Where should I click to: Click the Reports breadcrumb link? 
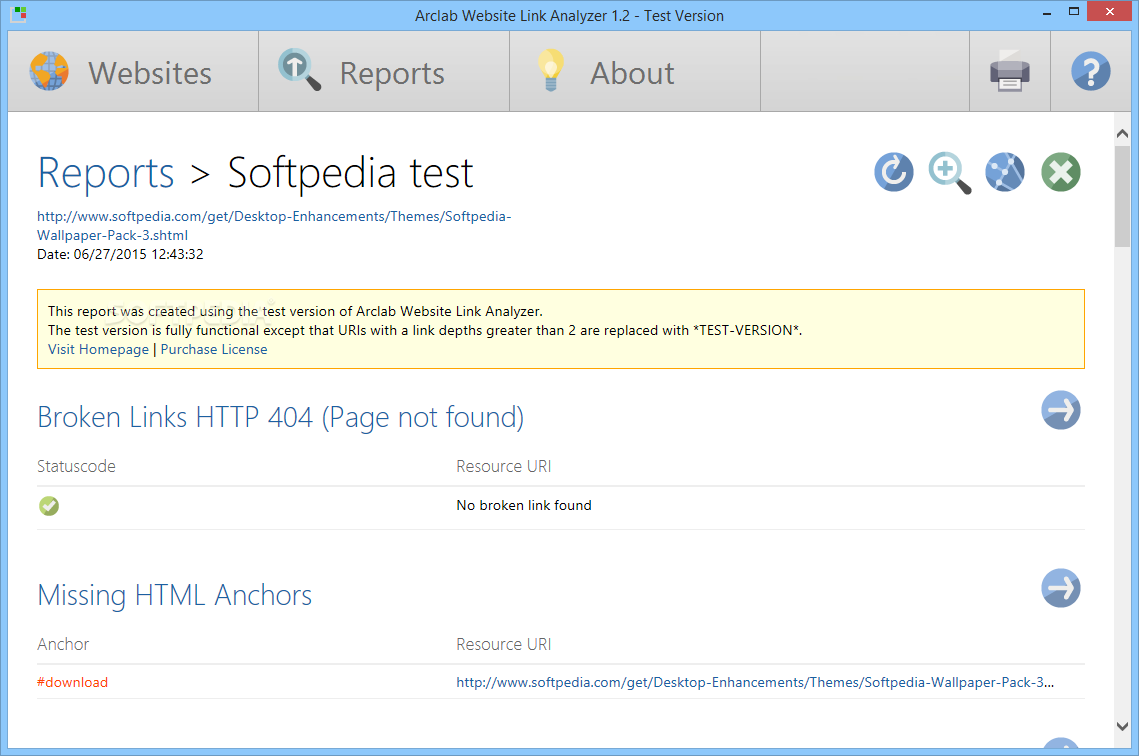[106, 173]
